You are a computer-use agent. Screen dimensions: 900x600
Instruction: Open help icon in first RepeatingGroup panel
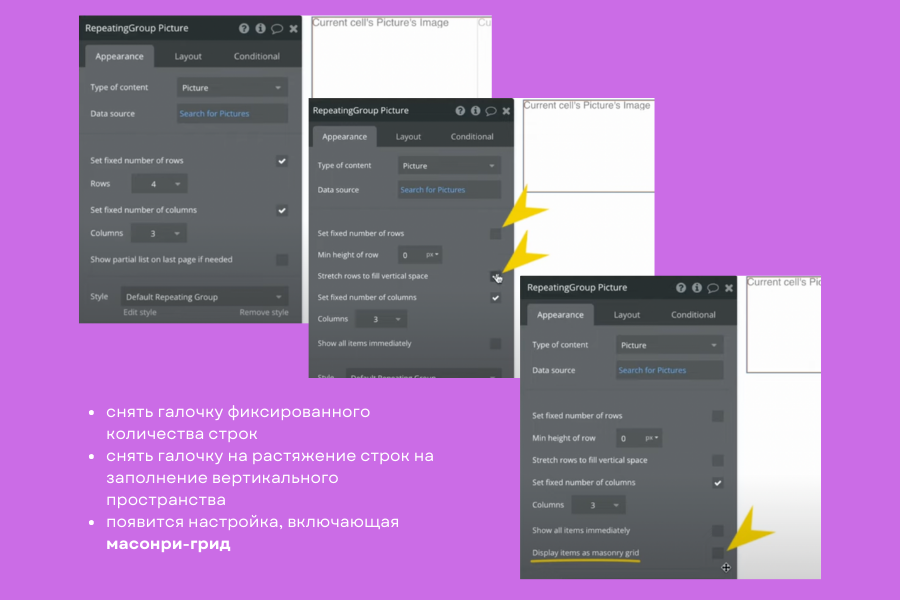click(244, 28)
